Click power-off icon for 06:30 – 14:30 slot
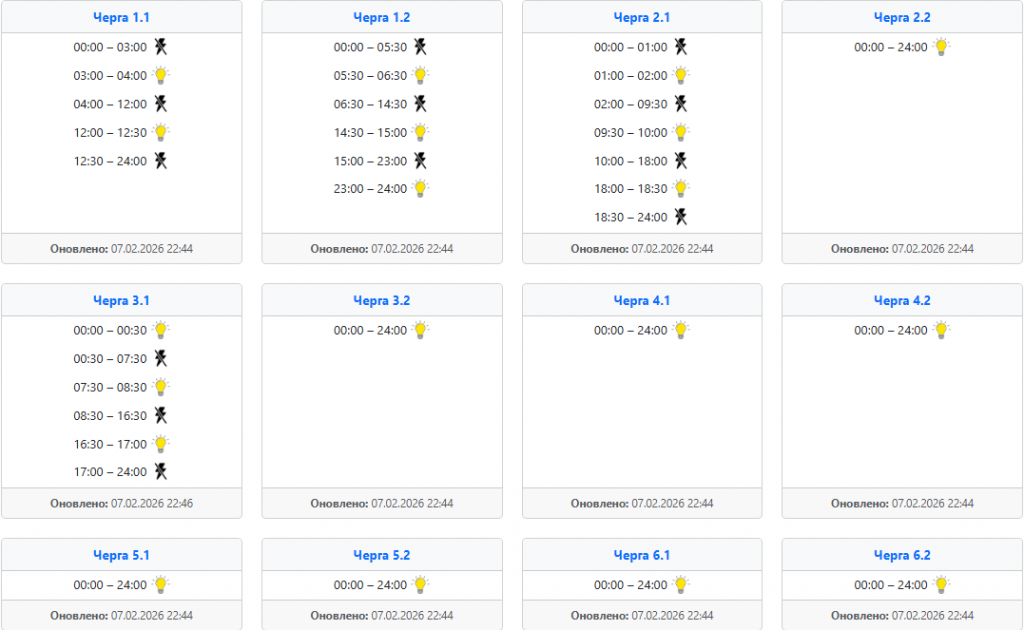Screen dimensions: 1024x630 point(421,104)
